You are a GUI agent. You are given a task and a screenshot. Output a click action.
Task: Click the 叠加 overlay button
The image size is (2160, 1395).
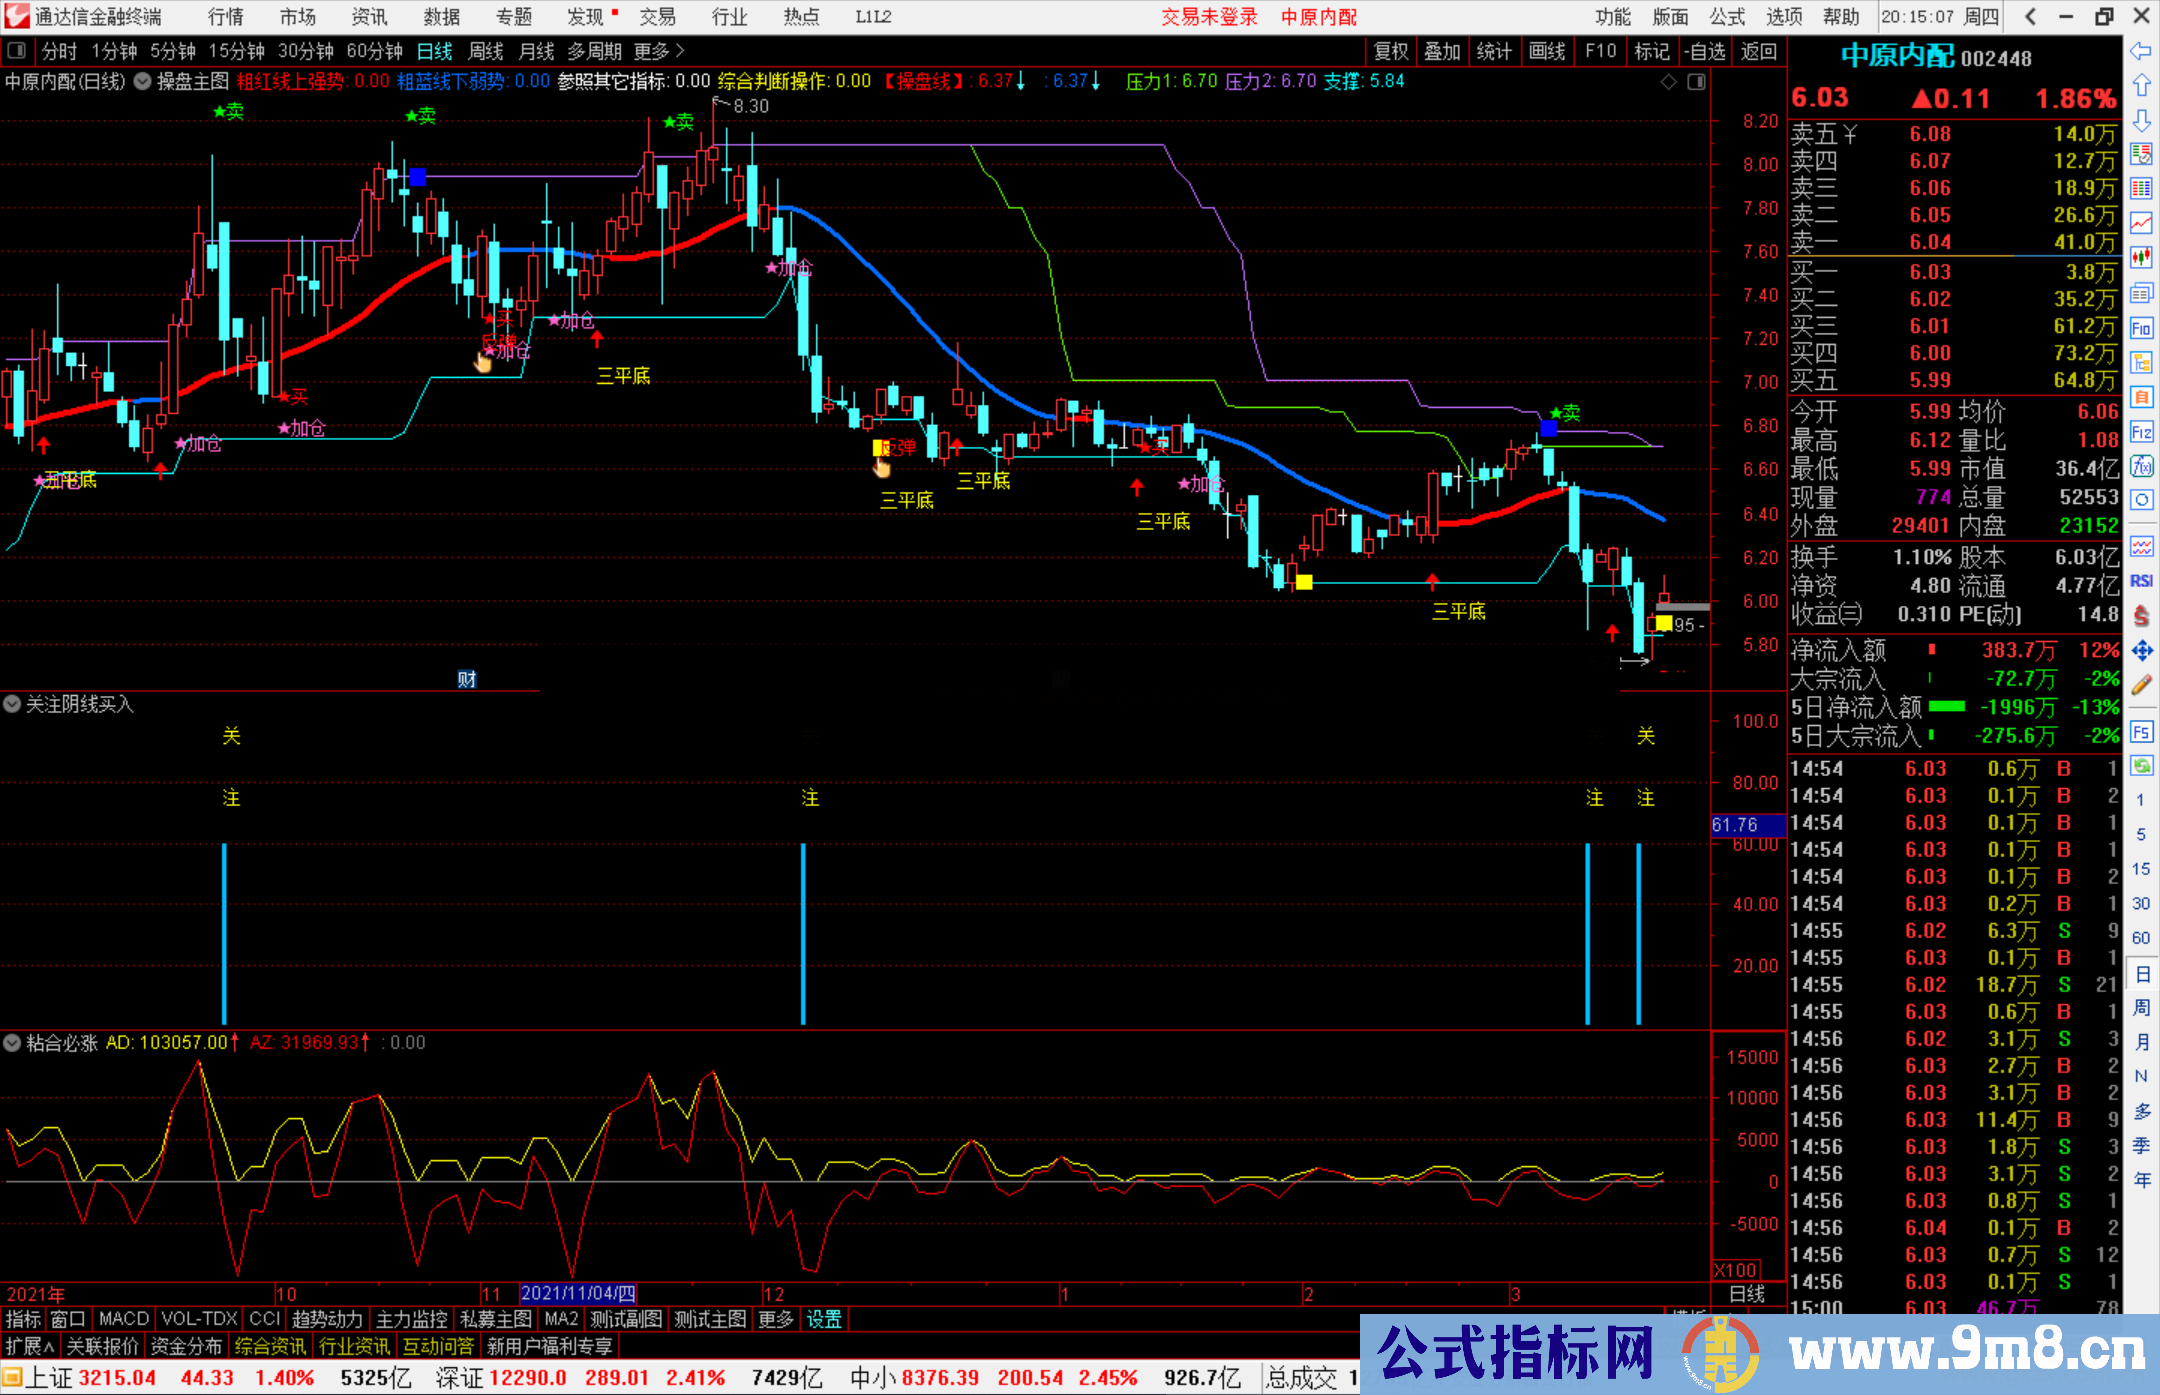[1441, 51]
